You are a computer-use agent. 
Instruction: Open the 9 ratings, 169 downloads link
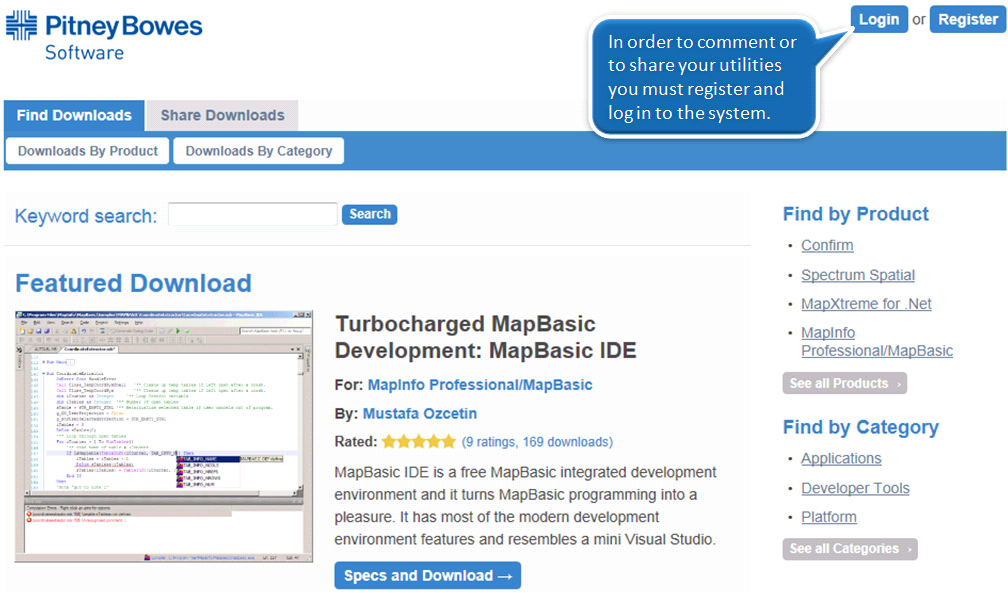pos(537,442)
